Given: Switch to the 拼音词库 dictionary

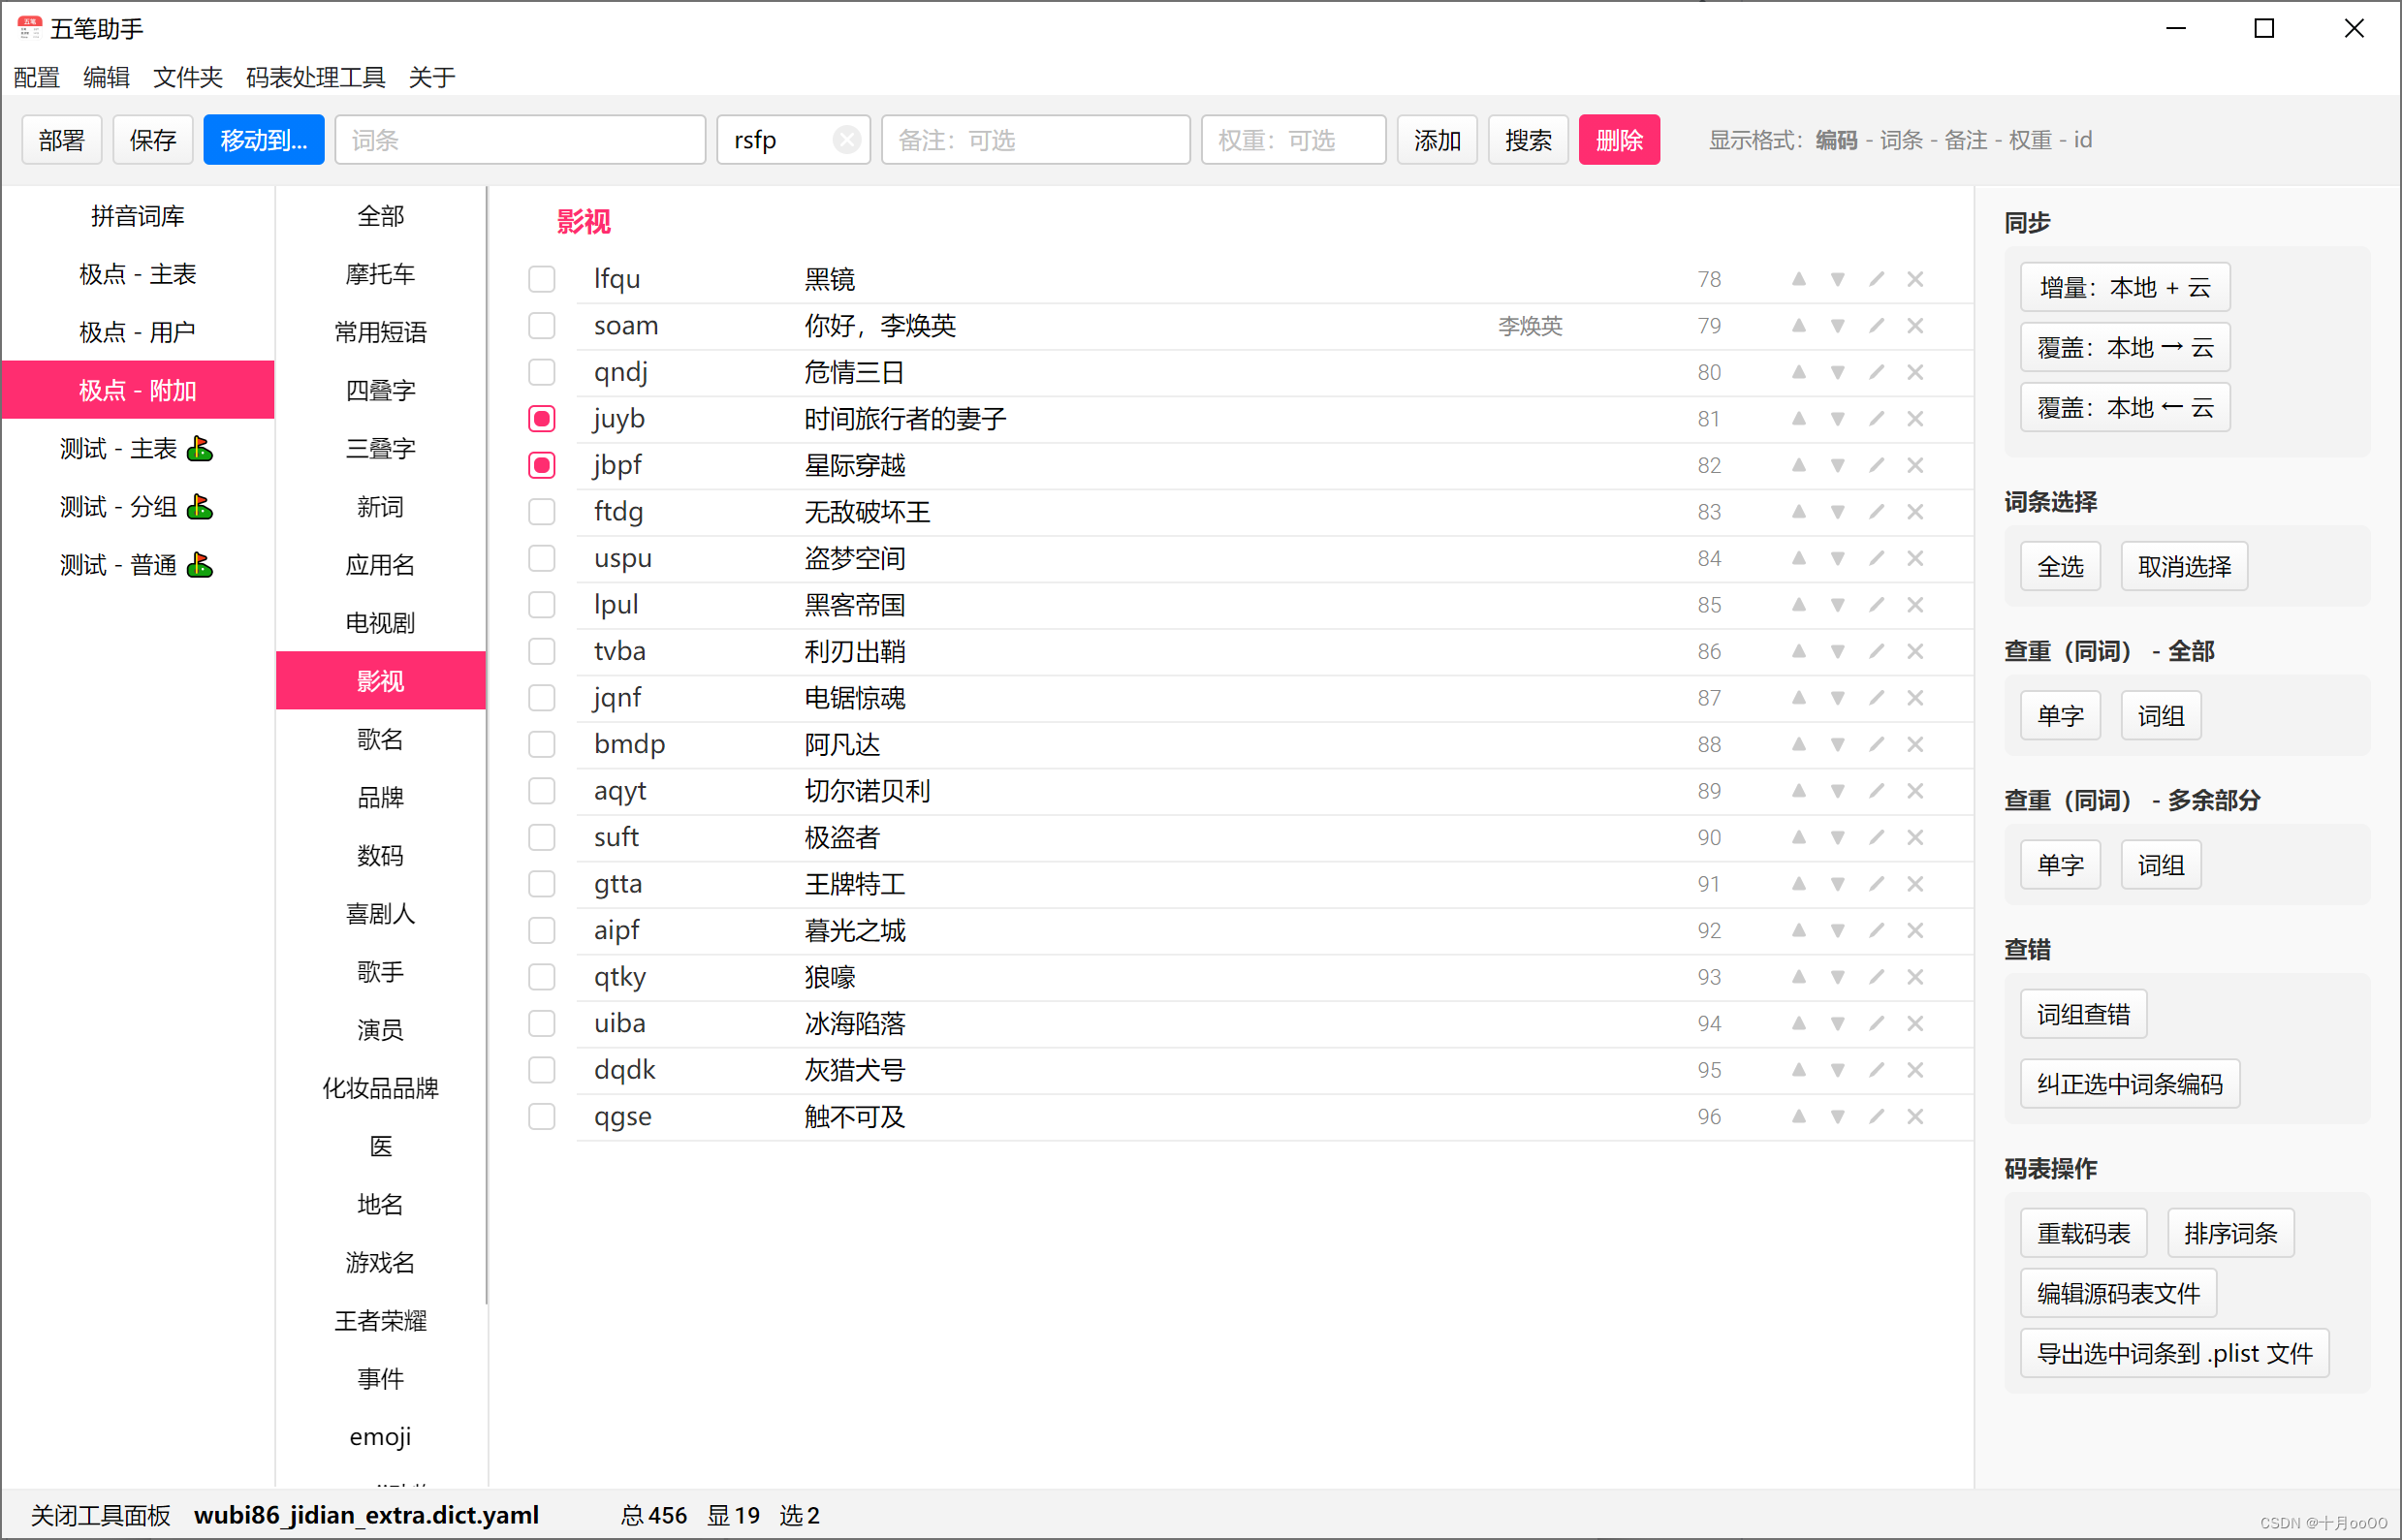Looking at the screenshot, I should pyautogui.click(x=137, y=215).
